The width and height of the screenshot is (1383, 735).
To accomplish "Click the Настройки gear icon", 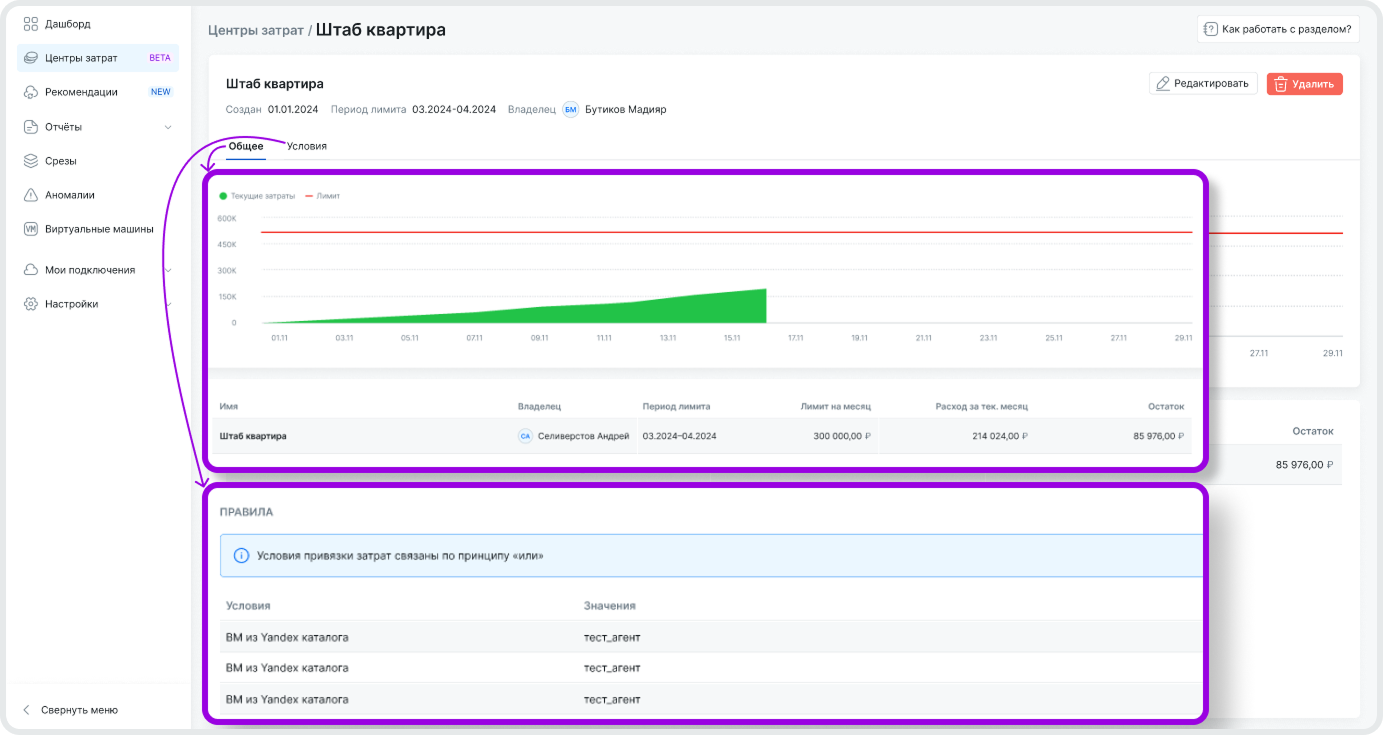I will 31,304.
